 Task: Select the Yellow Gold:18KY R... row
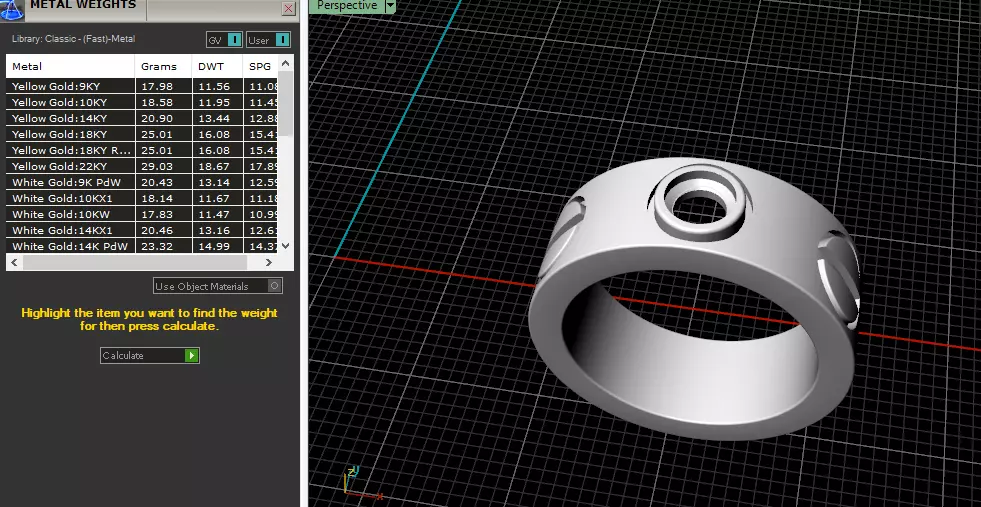(x=141, y=150)
